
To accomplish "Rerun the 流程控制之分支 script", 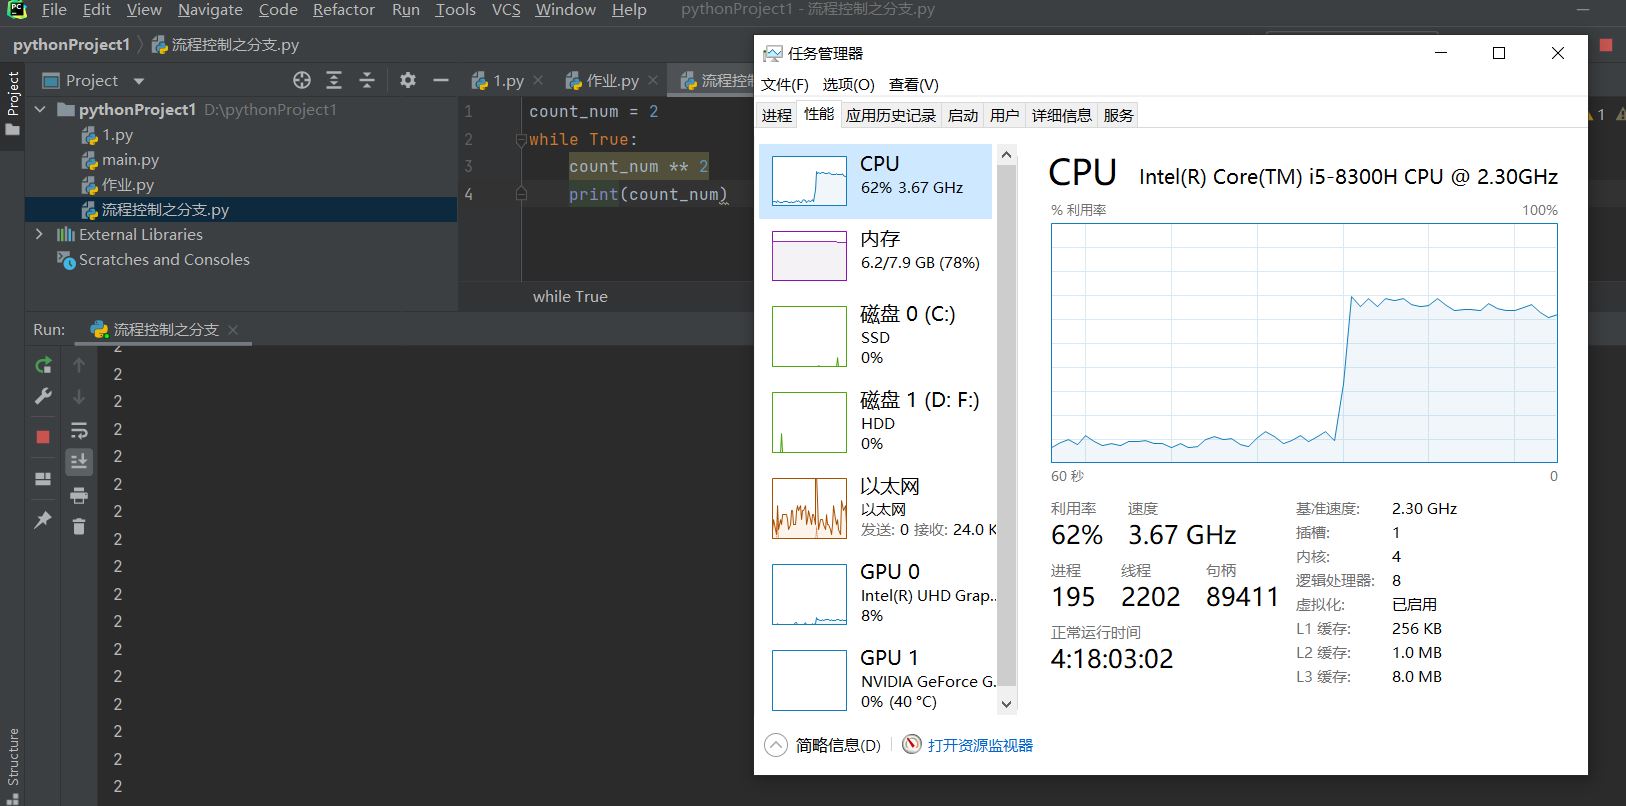I will click(x=43, y=365).
